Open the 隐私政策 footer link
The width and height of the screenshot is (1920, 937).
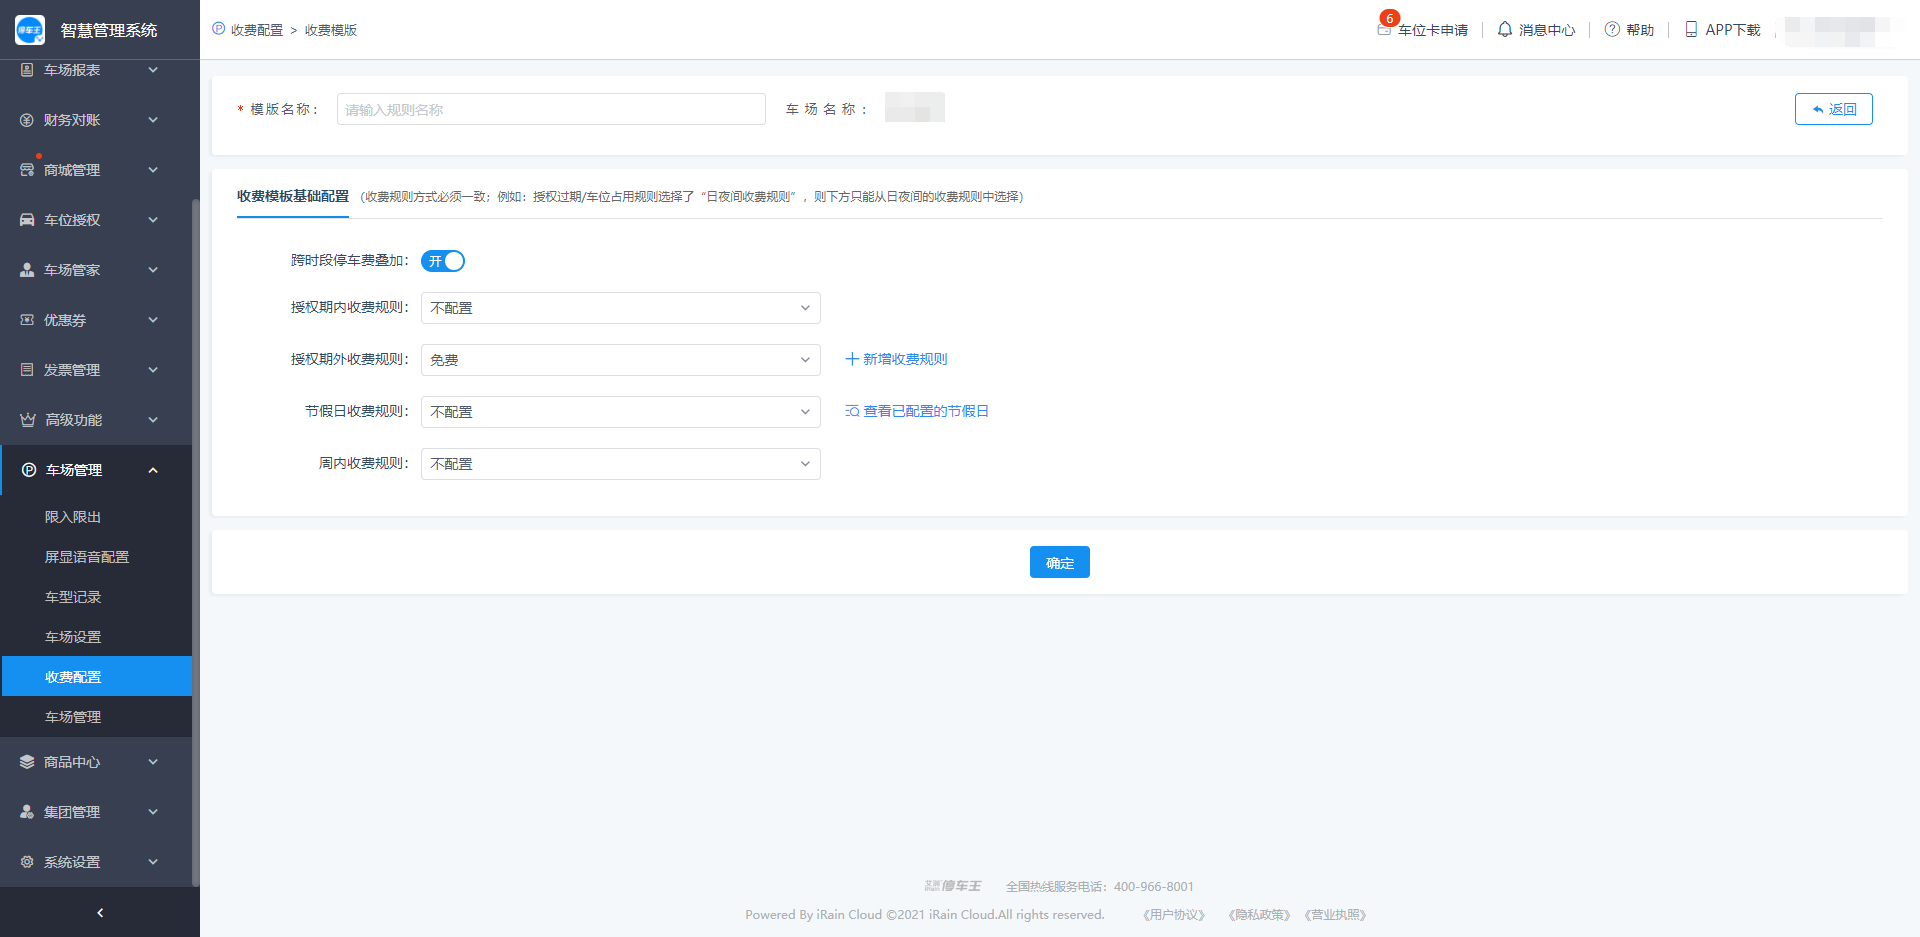(x=1259, y=915)
